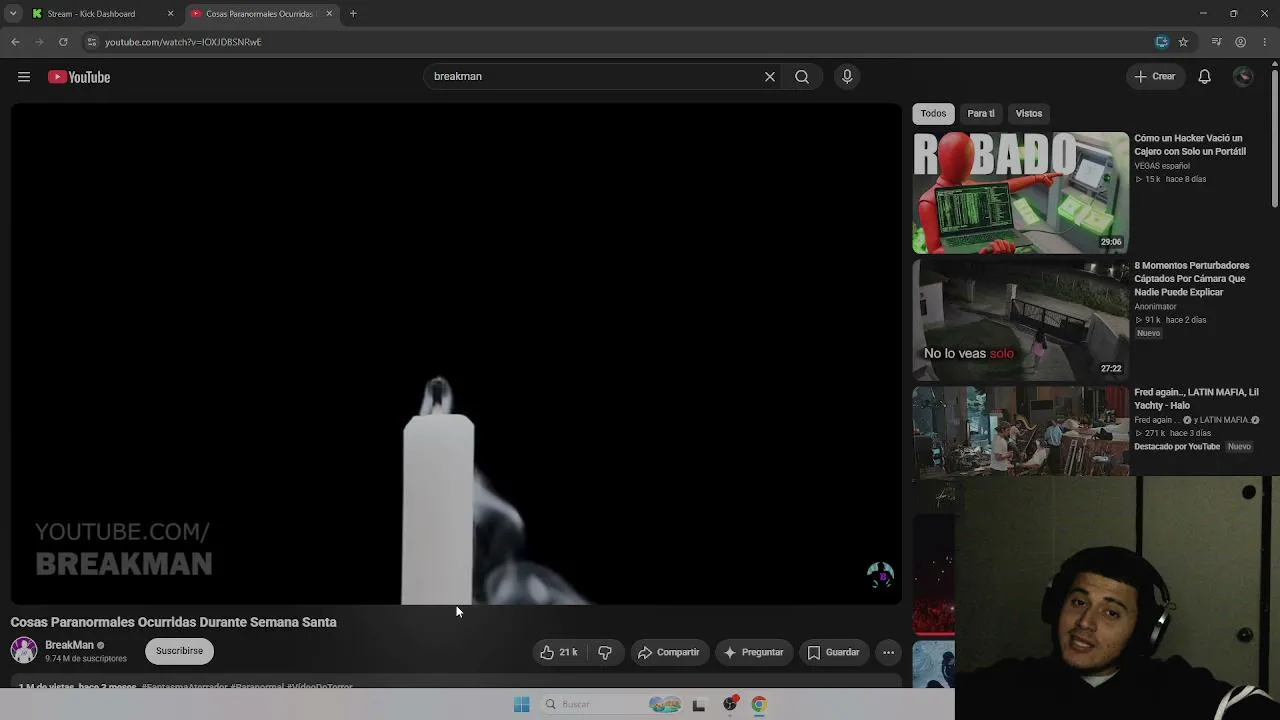
Task: Go back in the browser
Action: pyautogui.click(x=15, y=42)
